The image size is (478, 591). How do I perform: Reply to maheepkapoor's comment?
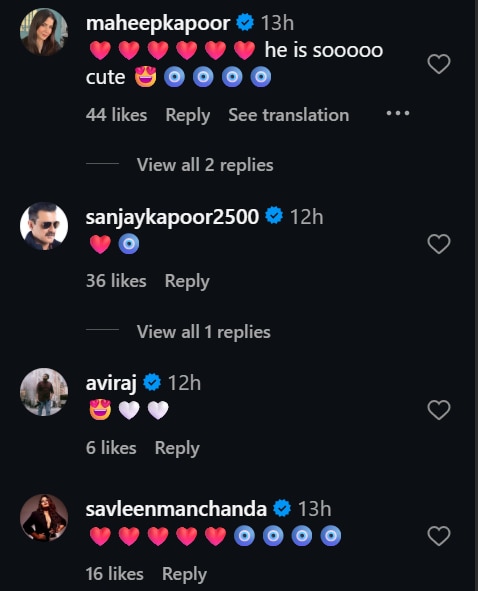[188, 115]
